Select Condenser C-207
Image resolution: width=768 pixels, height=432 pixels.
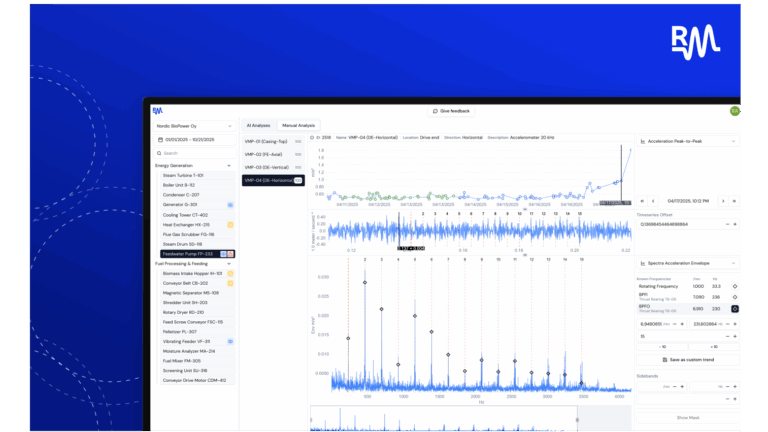pos(197,195)
